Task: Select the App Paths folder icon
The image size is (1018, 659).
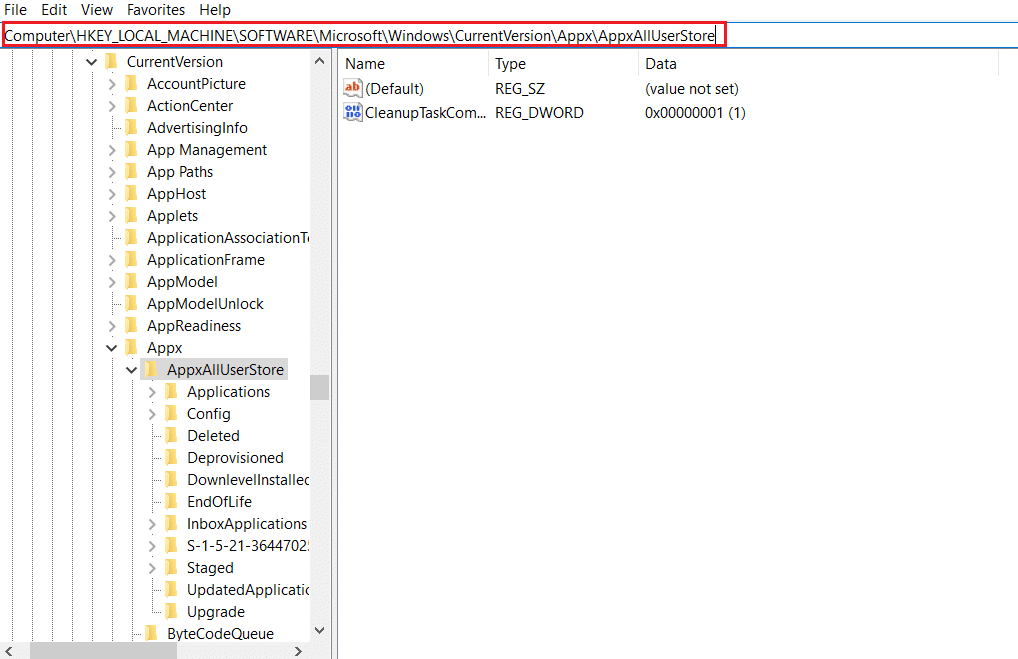Action: [x=132, y=172]
